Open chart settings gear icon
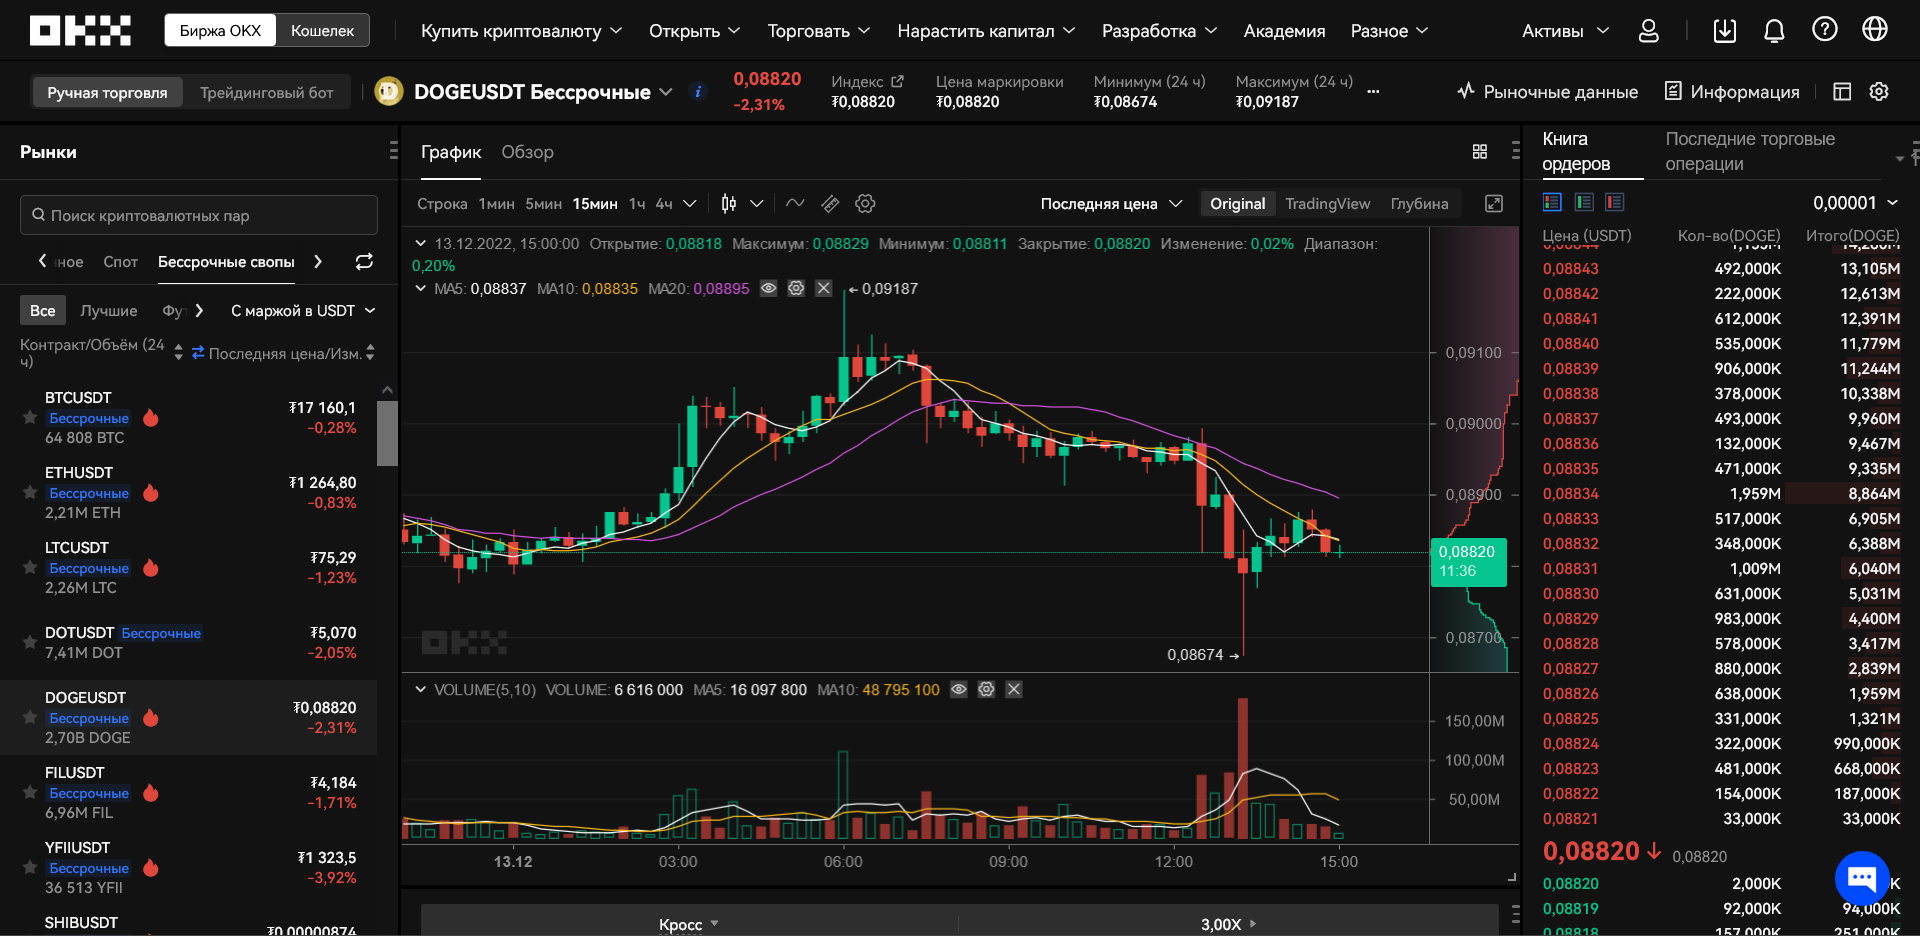Image resolution: width=1920 pixels, height=936 pixels. (866, 203)
